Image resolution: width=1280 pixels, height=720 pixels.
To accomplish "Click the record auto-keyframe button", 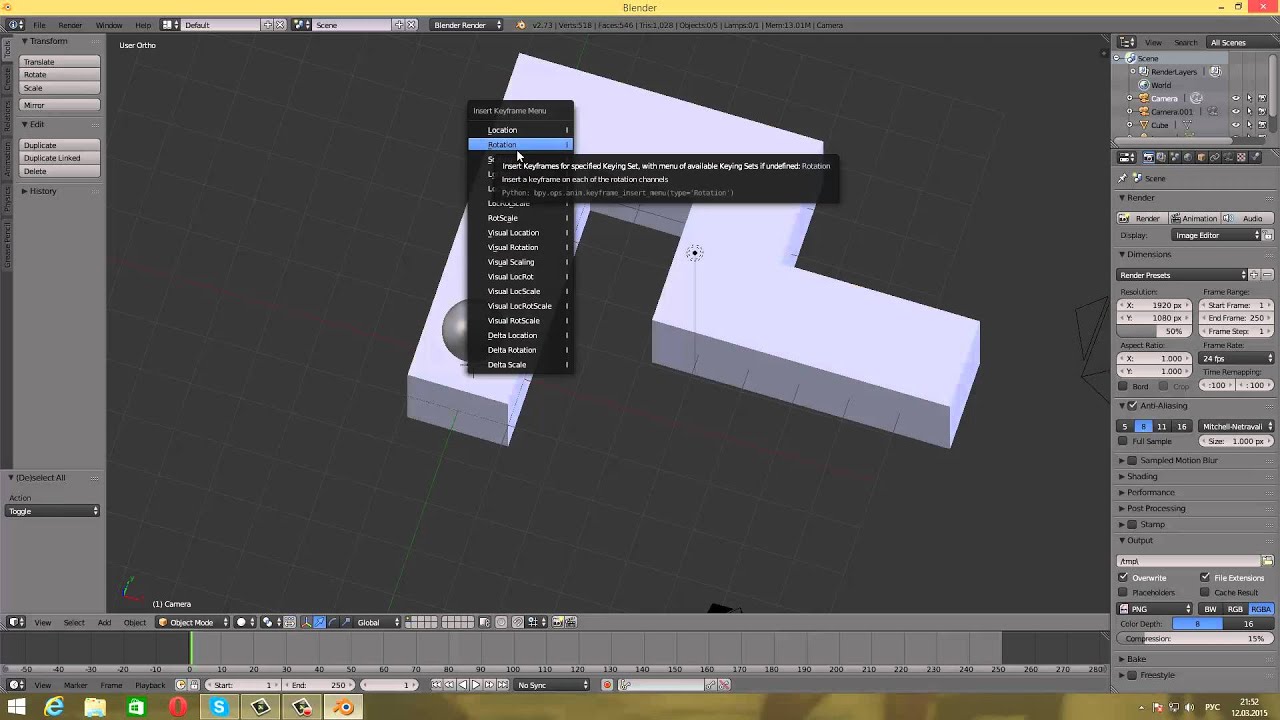I will tap(607, 685).
